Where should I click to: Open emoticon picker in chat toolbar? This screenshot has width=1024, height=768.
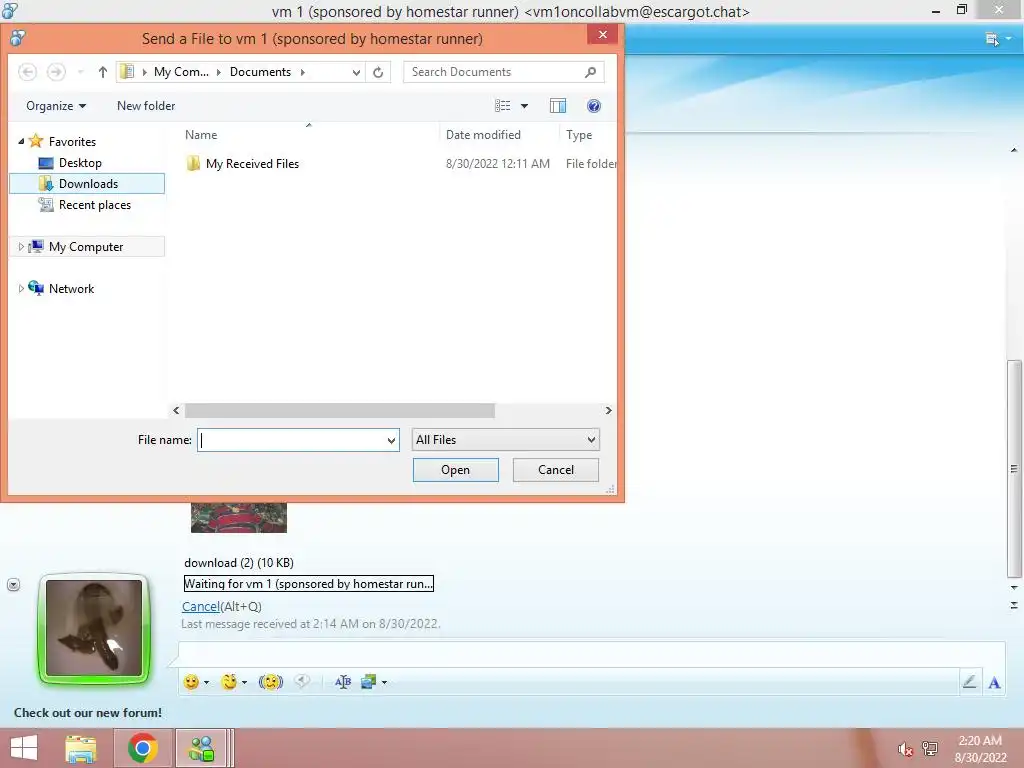pos(191,682)
